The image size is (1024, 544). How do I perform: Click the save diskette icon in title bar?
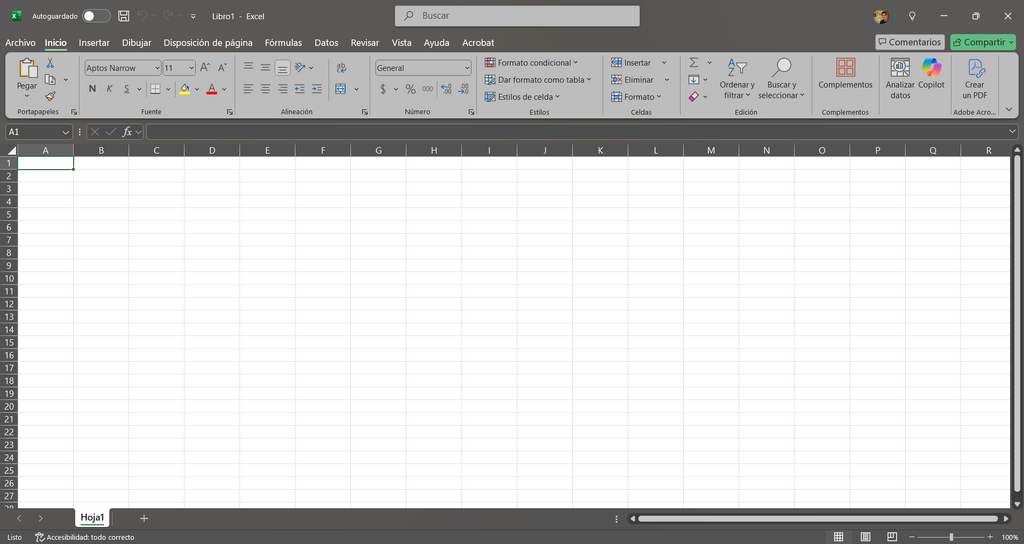click(x=123, y=16)
